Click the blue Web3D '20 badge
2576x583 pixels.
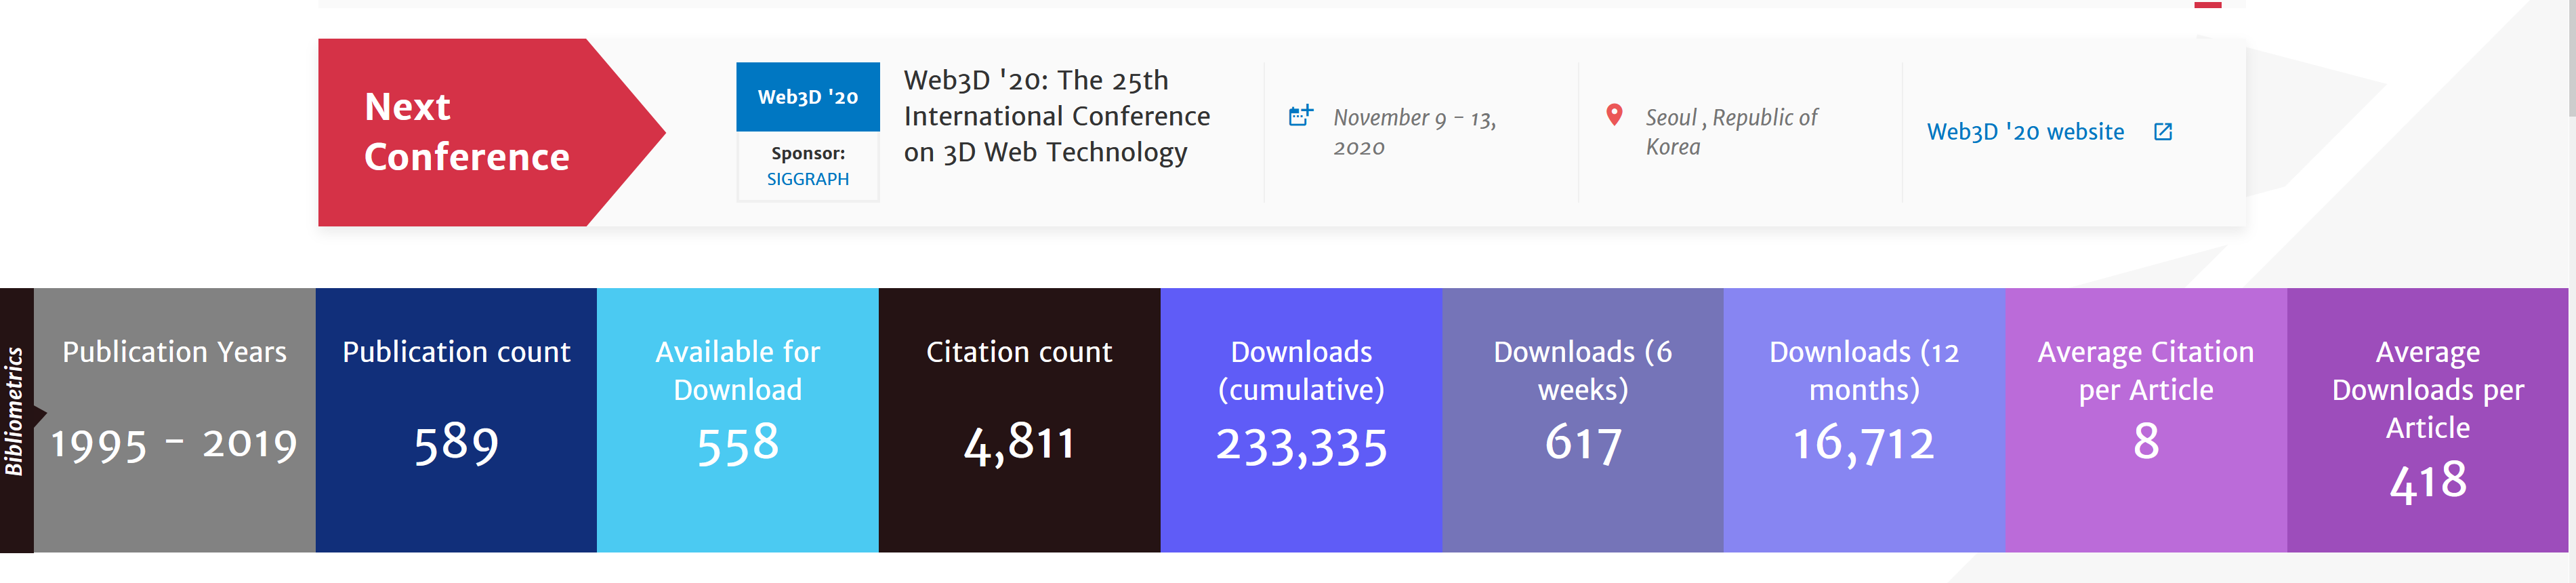[x=807, y=97]
